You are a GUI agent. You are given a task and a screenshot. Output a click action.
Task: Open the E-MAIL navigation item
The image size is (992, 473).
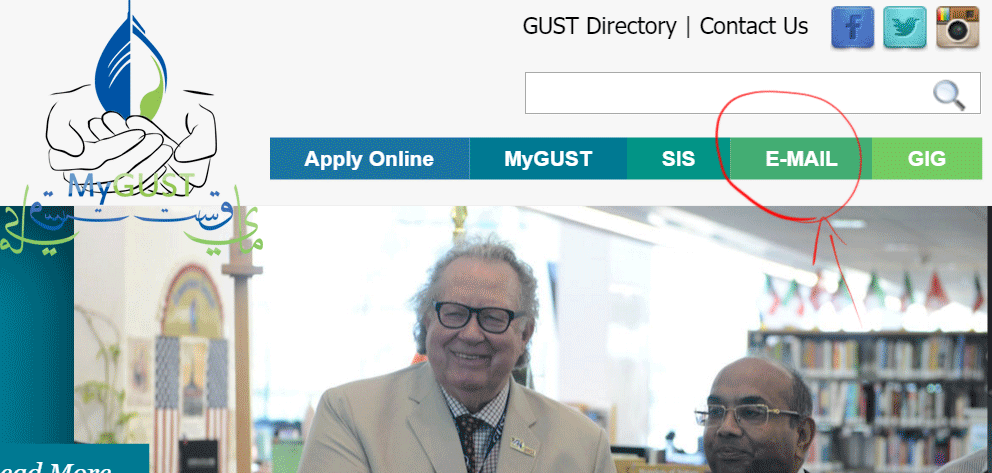[x=801, y=159]
